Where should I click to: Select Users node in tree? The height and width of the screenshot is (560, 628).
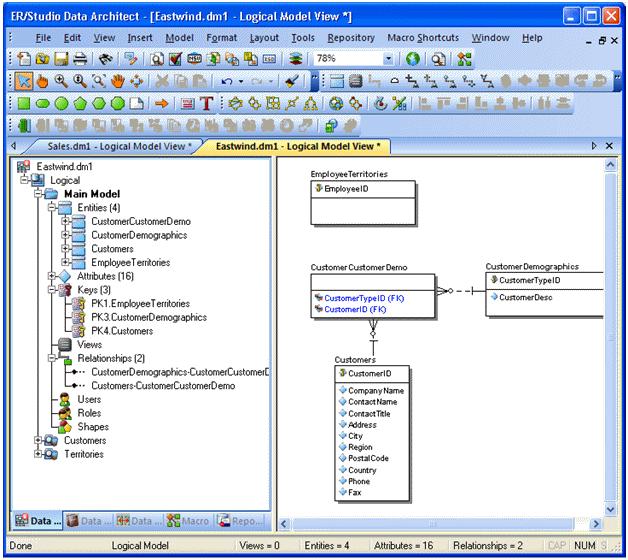click(89, 399)
